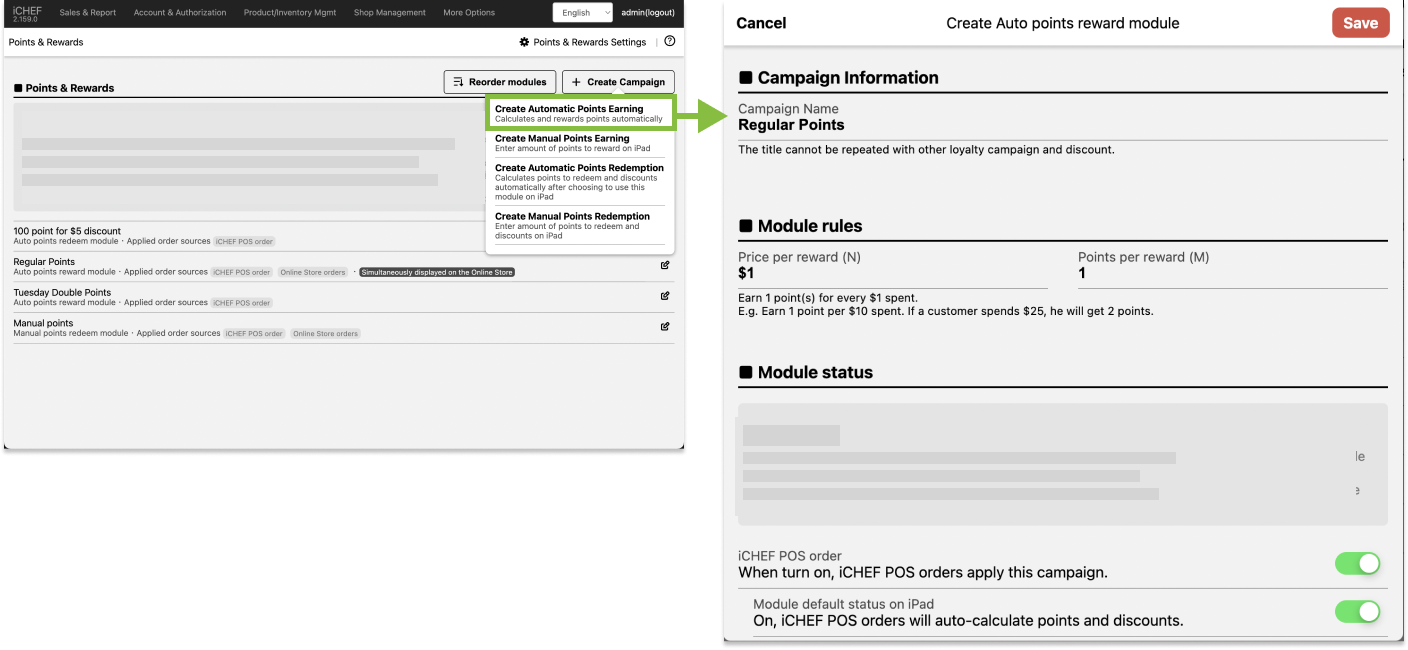The height and width of the screenshot is (650, 1408).
Task: Click the Campaign Name input field
Action: [x=1062, y=125]
